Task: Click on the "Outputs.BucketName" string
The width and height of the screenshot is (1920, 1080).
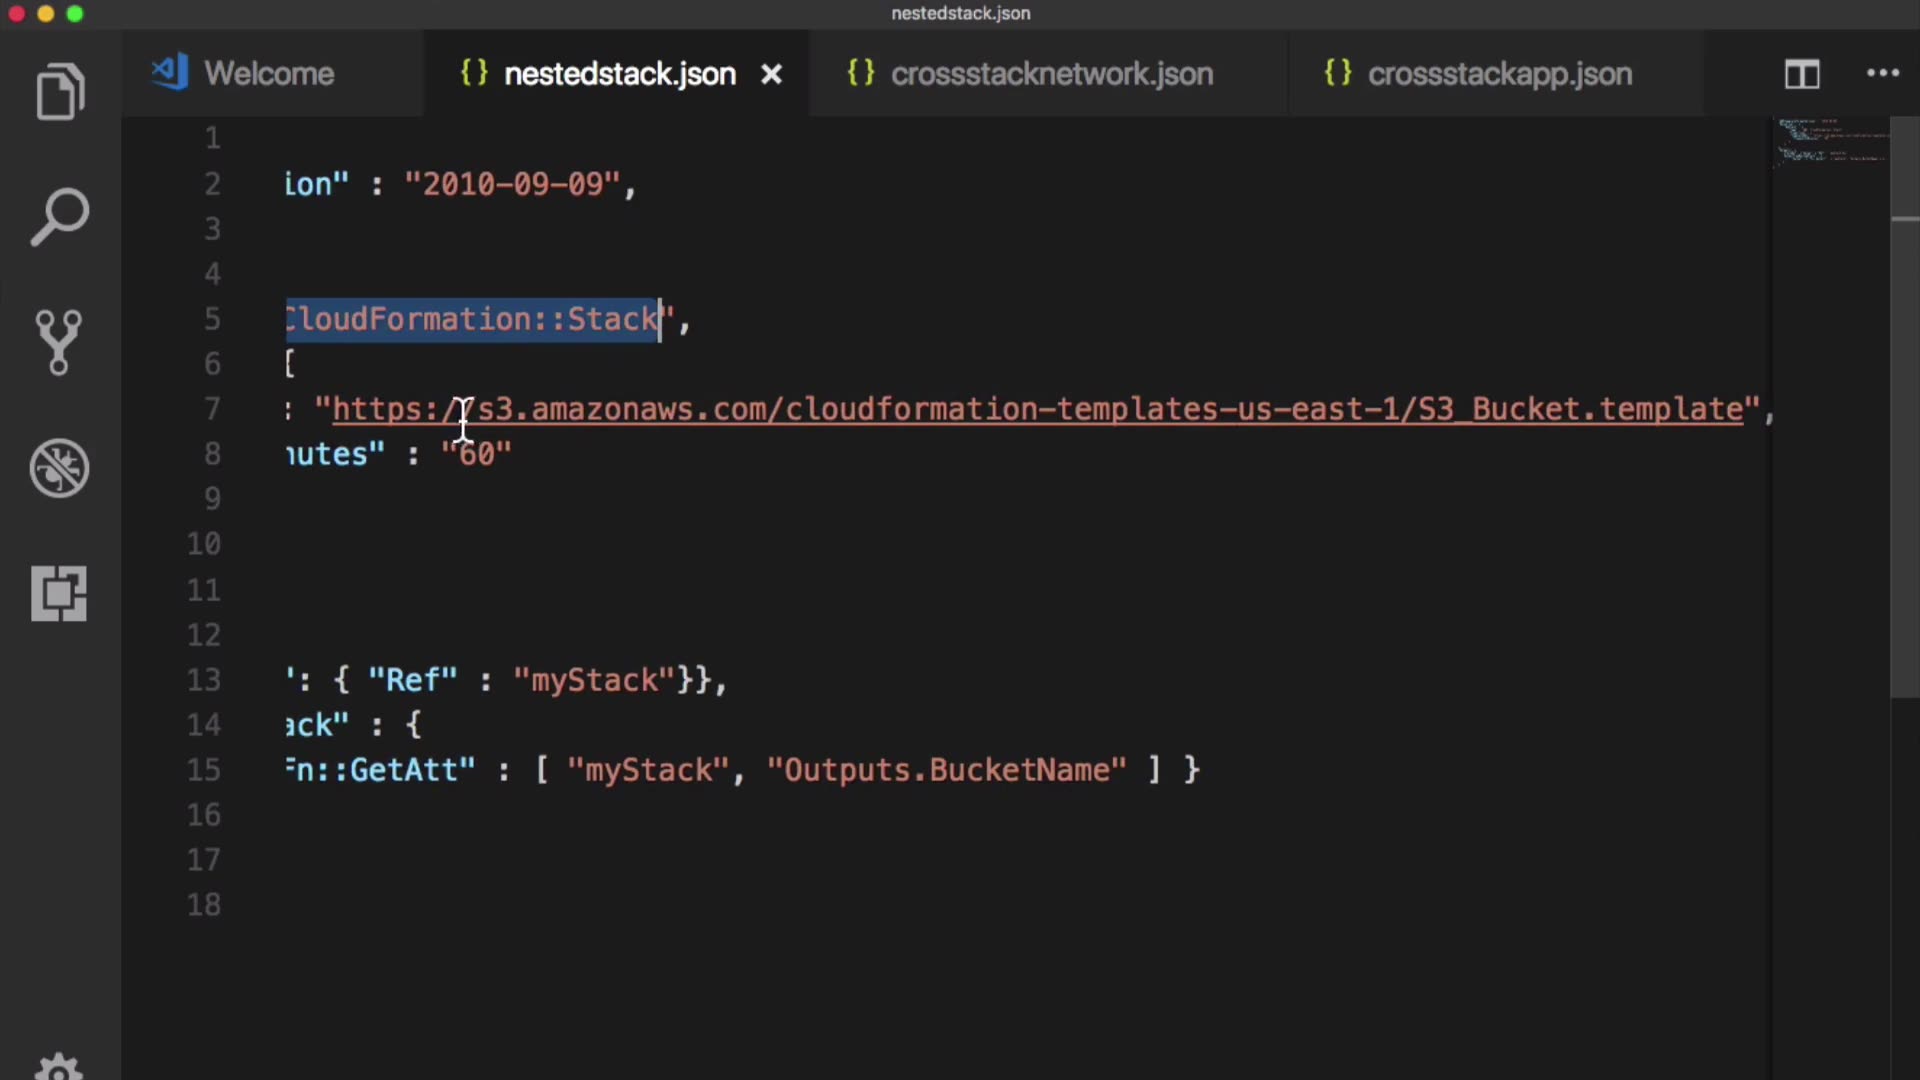Action: point(946,770)
